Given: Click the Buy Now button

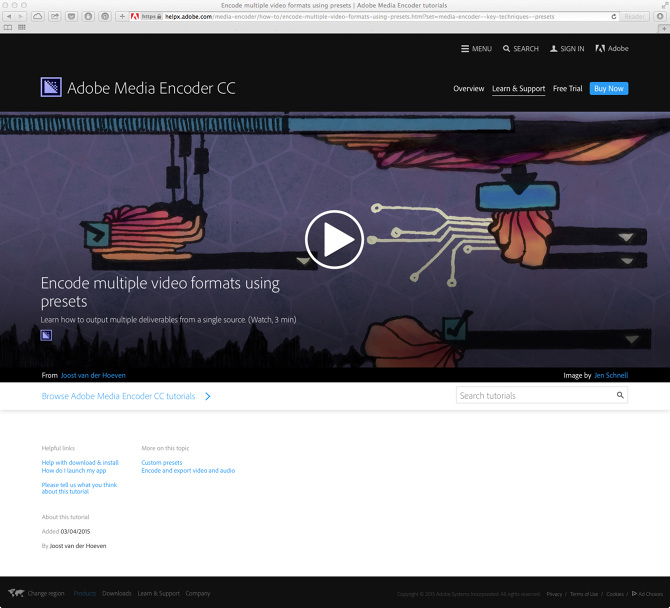Looking at the screenshot, I should (x=609, y=88).
